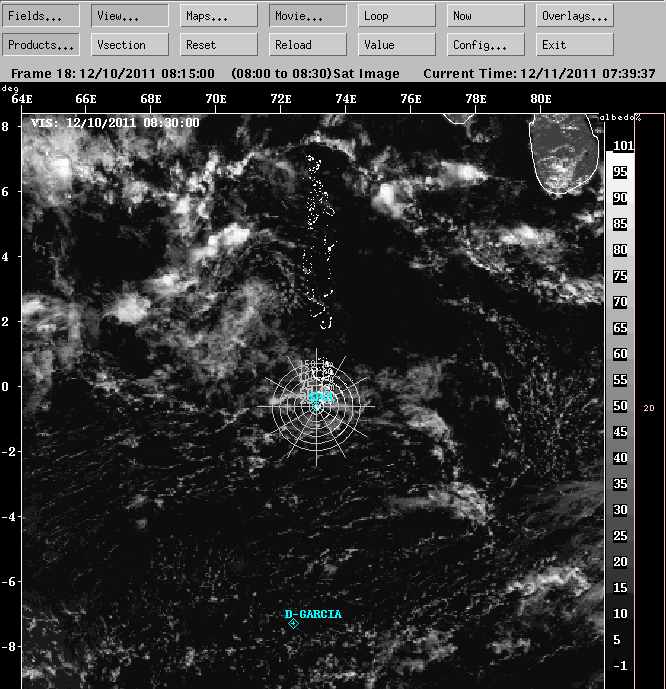Image resolution: width=666 pixels, height=689 pixels.
Task: Open the View... options button
Action: [130, 16]
